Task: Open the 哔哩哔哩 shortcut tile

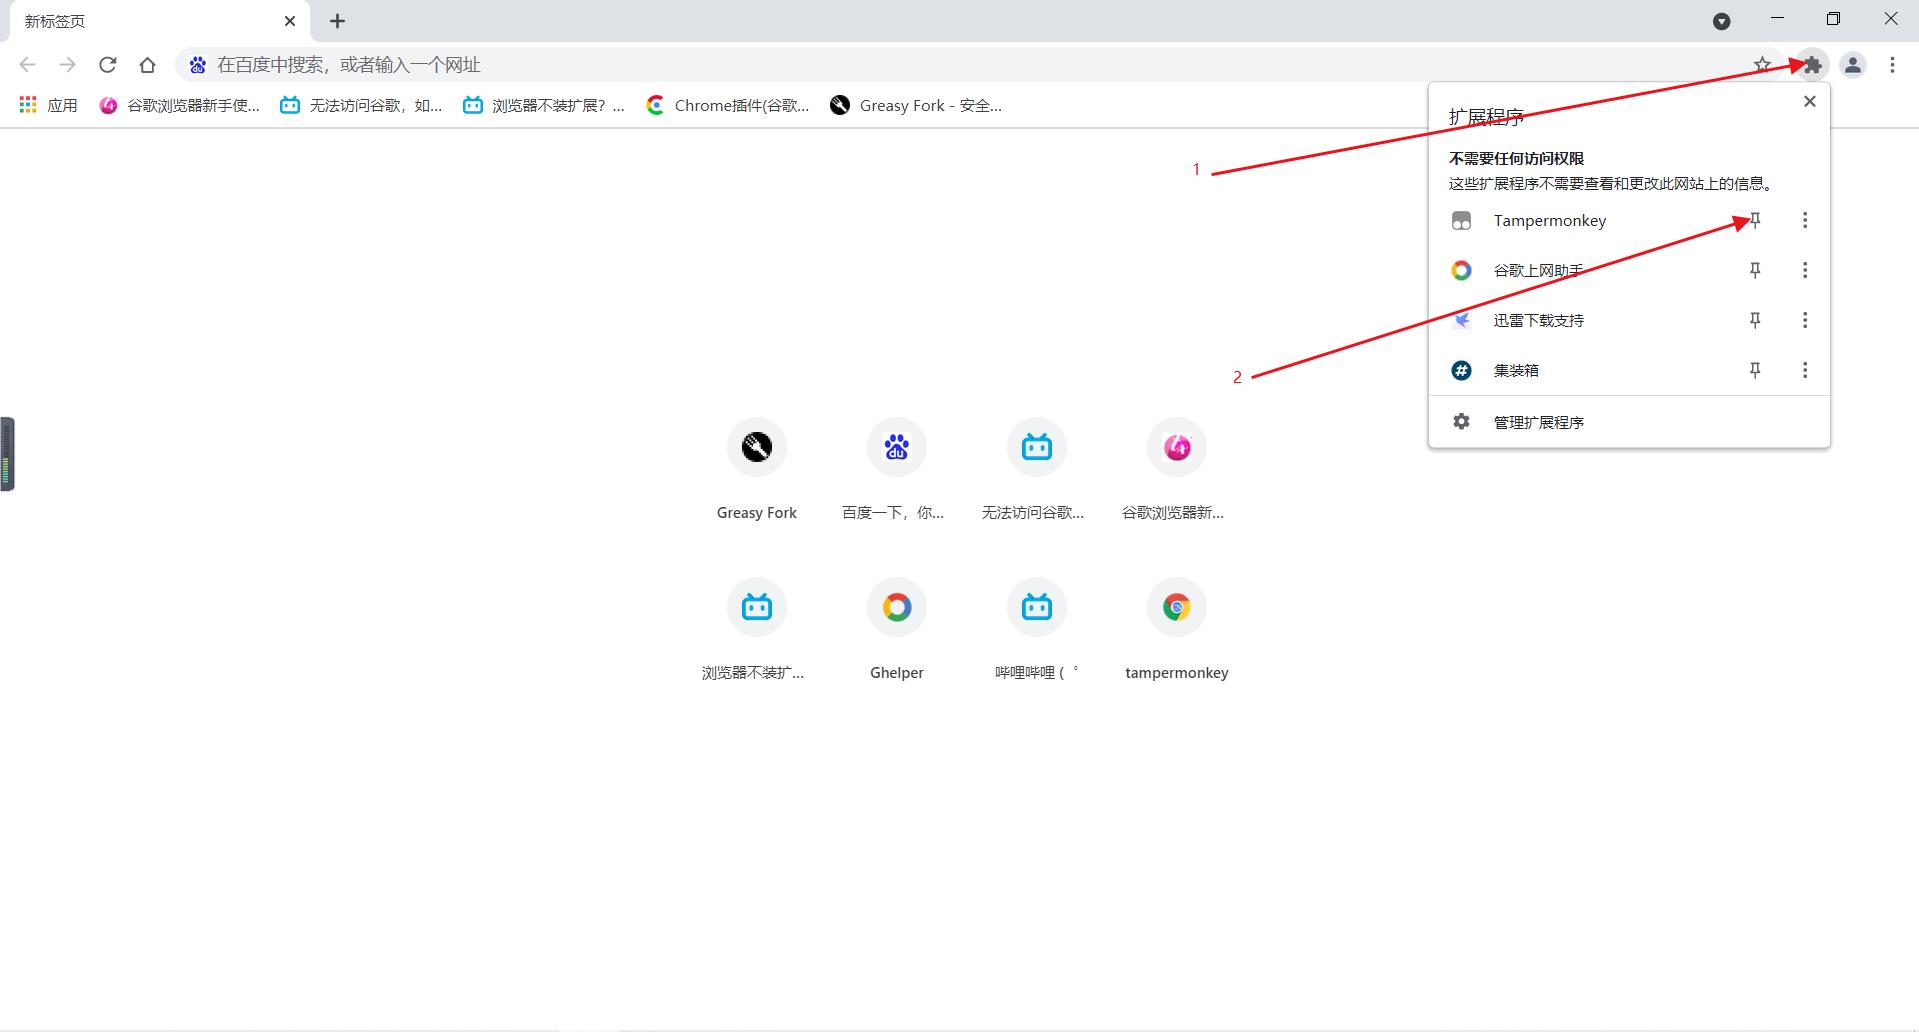Action: pos(1037,628)
